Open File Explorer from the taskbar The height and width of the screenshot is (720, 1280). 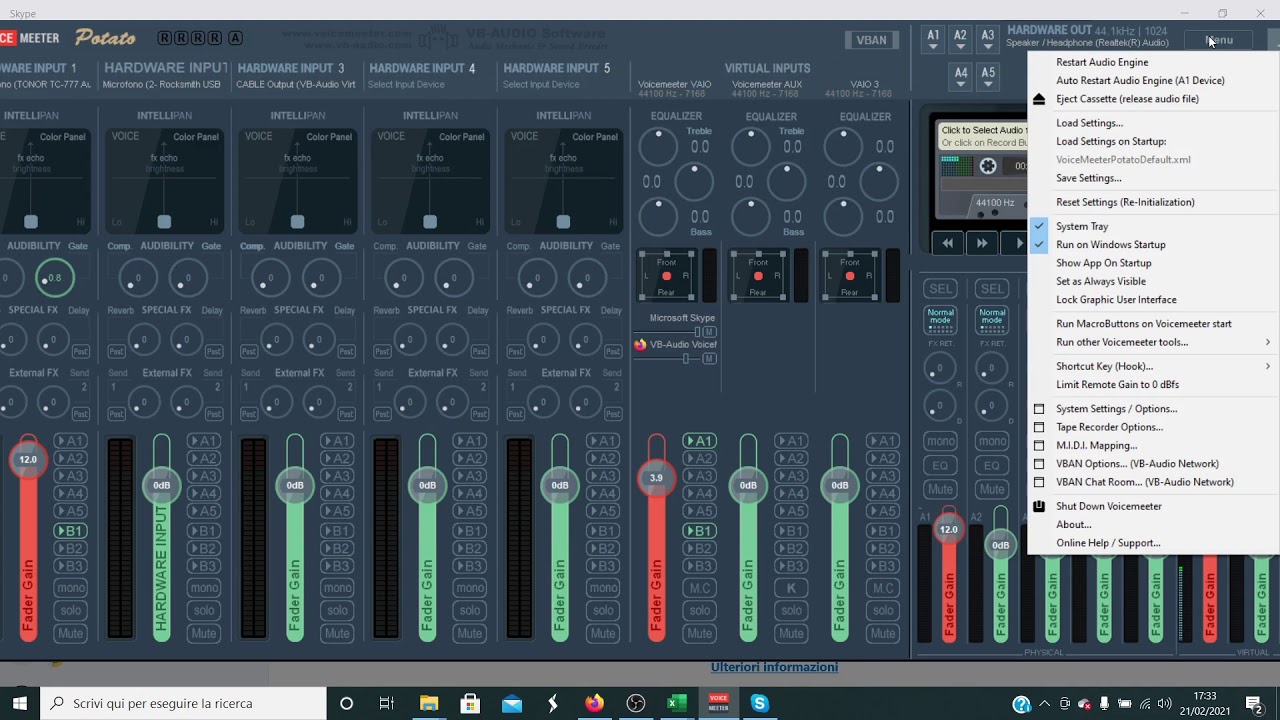428,703
